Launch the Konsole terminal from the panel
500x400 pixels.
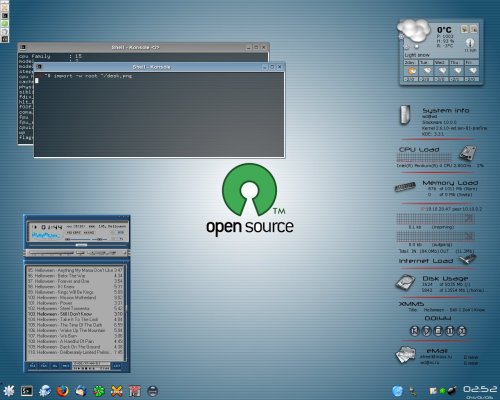click(x=27, y=391)
